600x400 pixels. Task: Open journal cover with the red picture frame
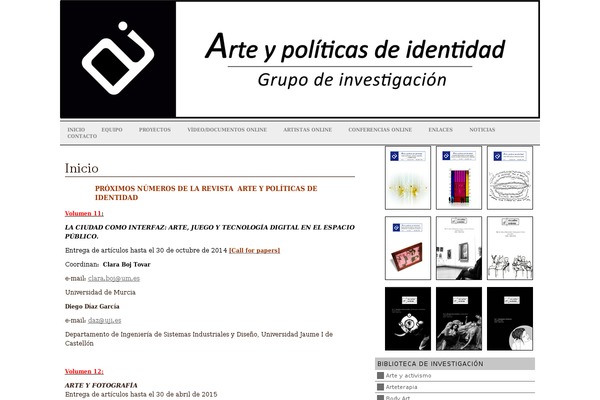pos(408,248)
